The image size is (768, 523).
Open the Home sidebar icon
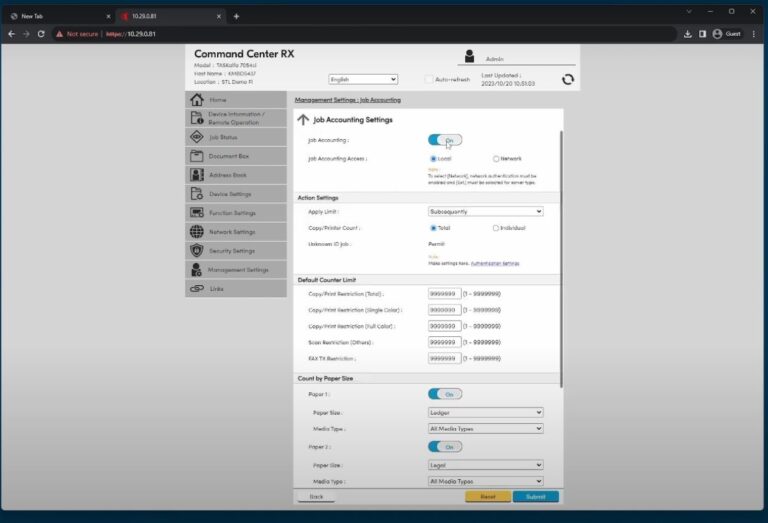197,99
